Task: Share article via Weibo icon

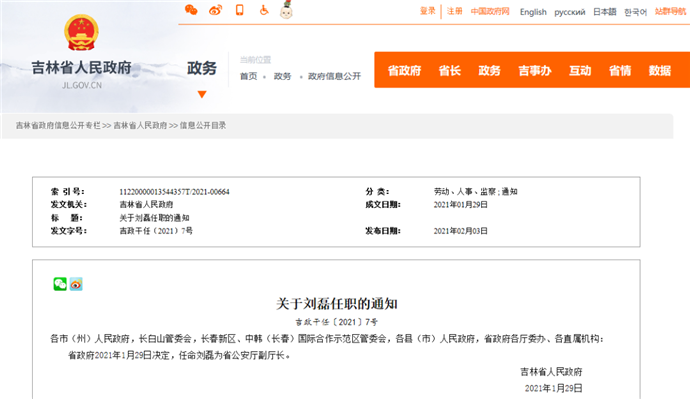Action: click(x=76, y=284)
